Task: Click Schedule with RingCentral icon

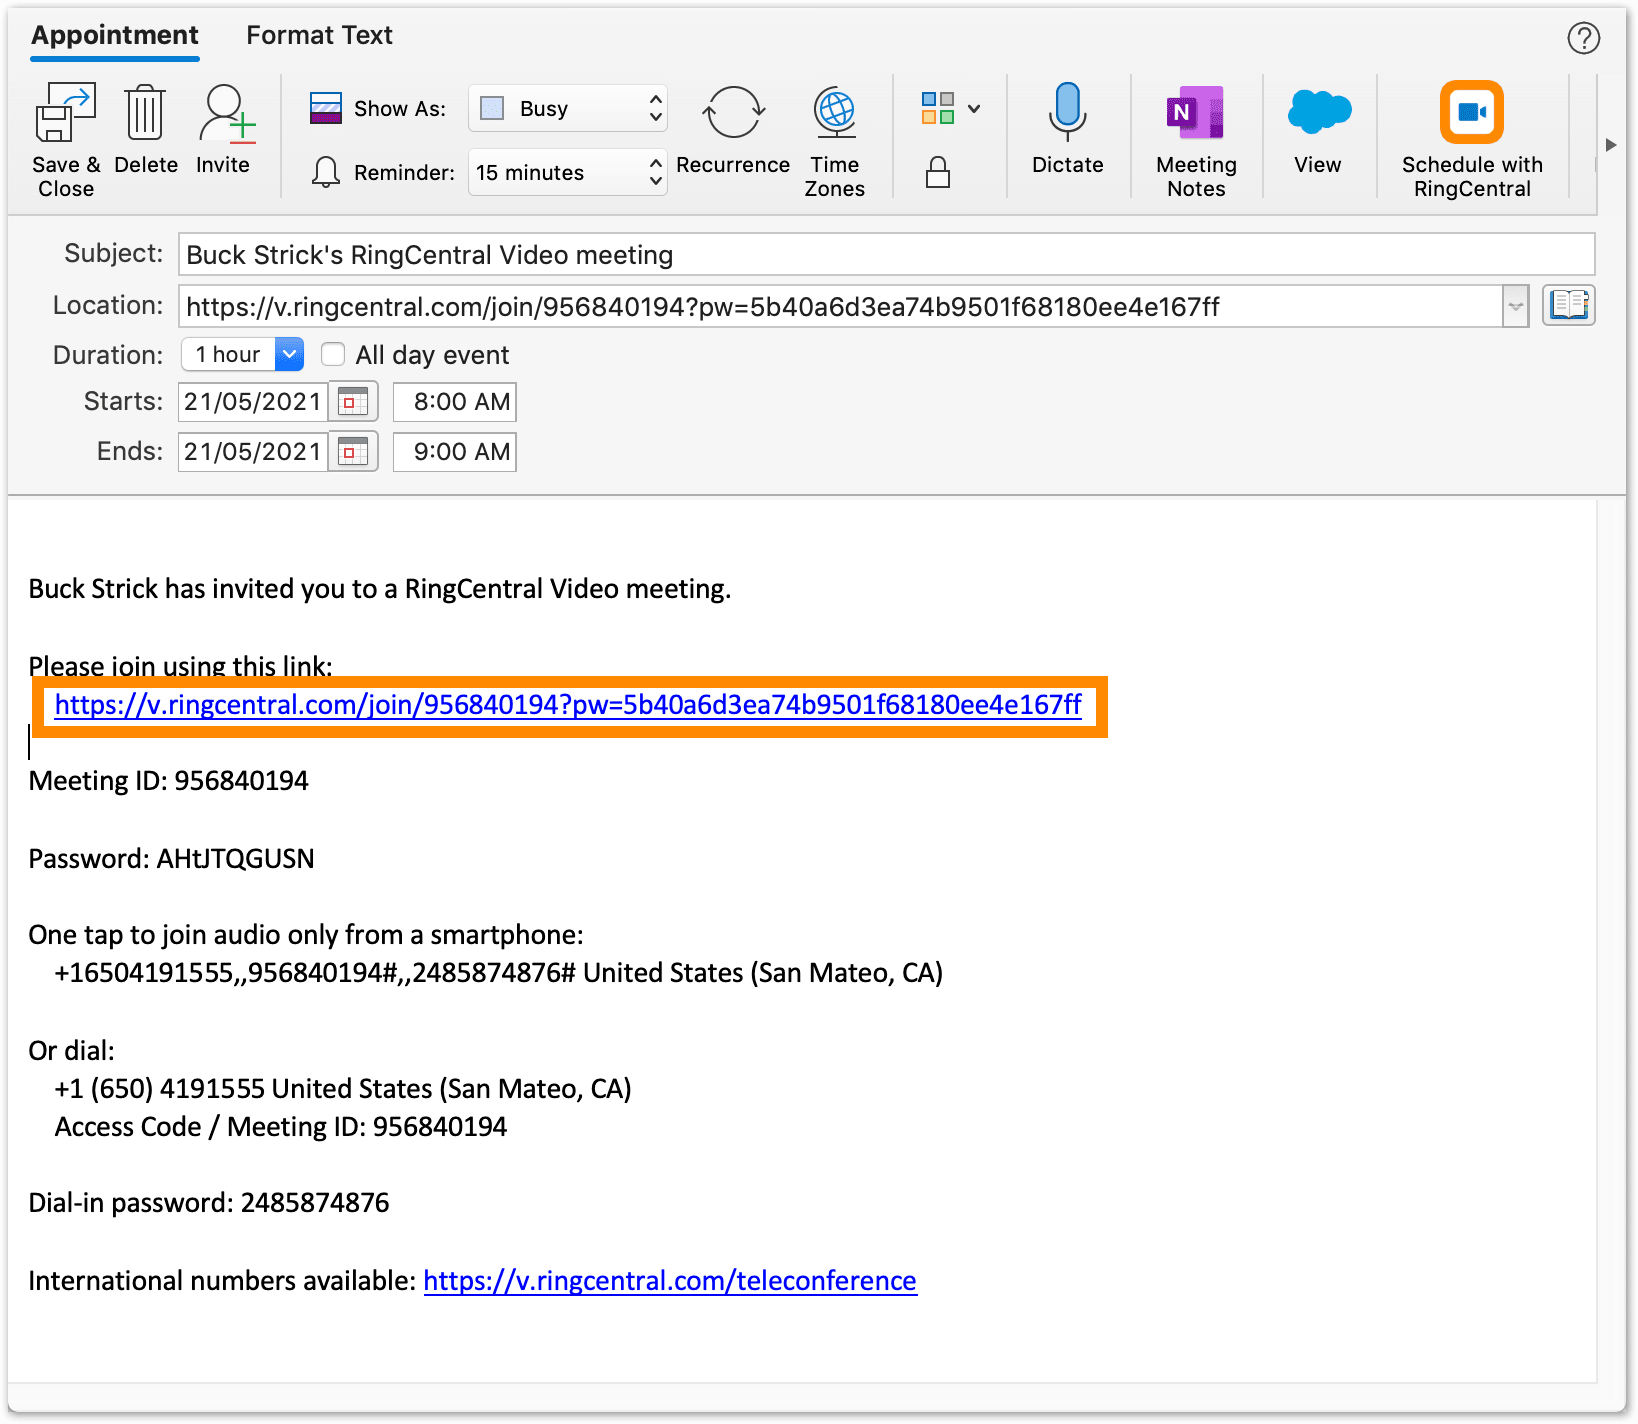Action: (x=1472, y=112)
